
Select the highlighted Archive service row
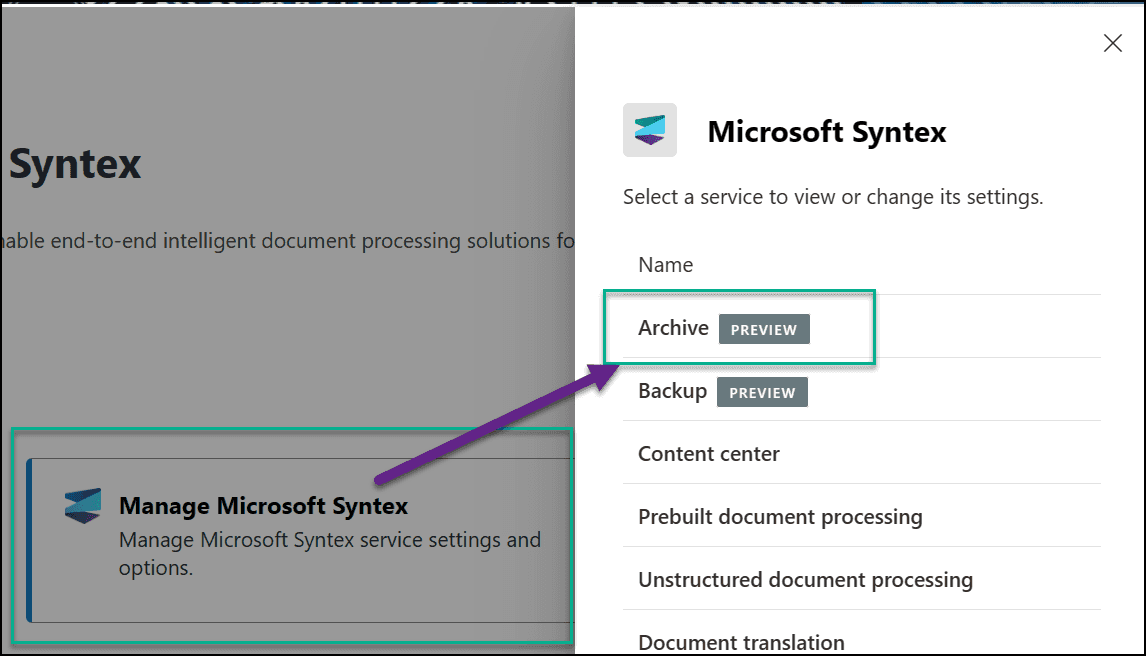pos(740,327)
